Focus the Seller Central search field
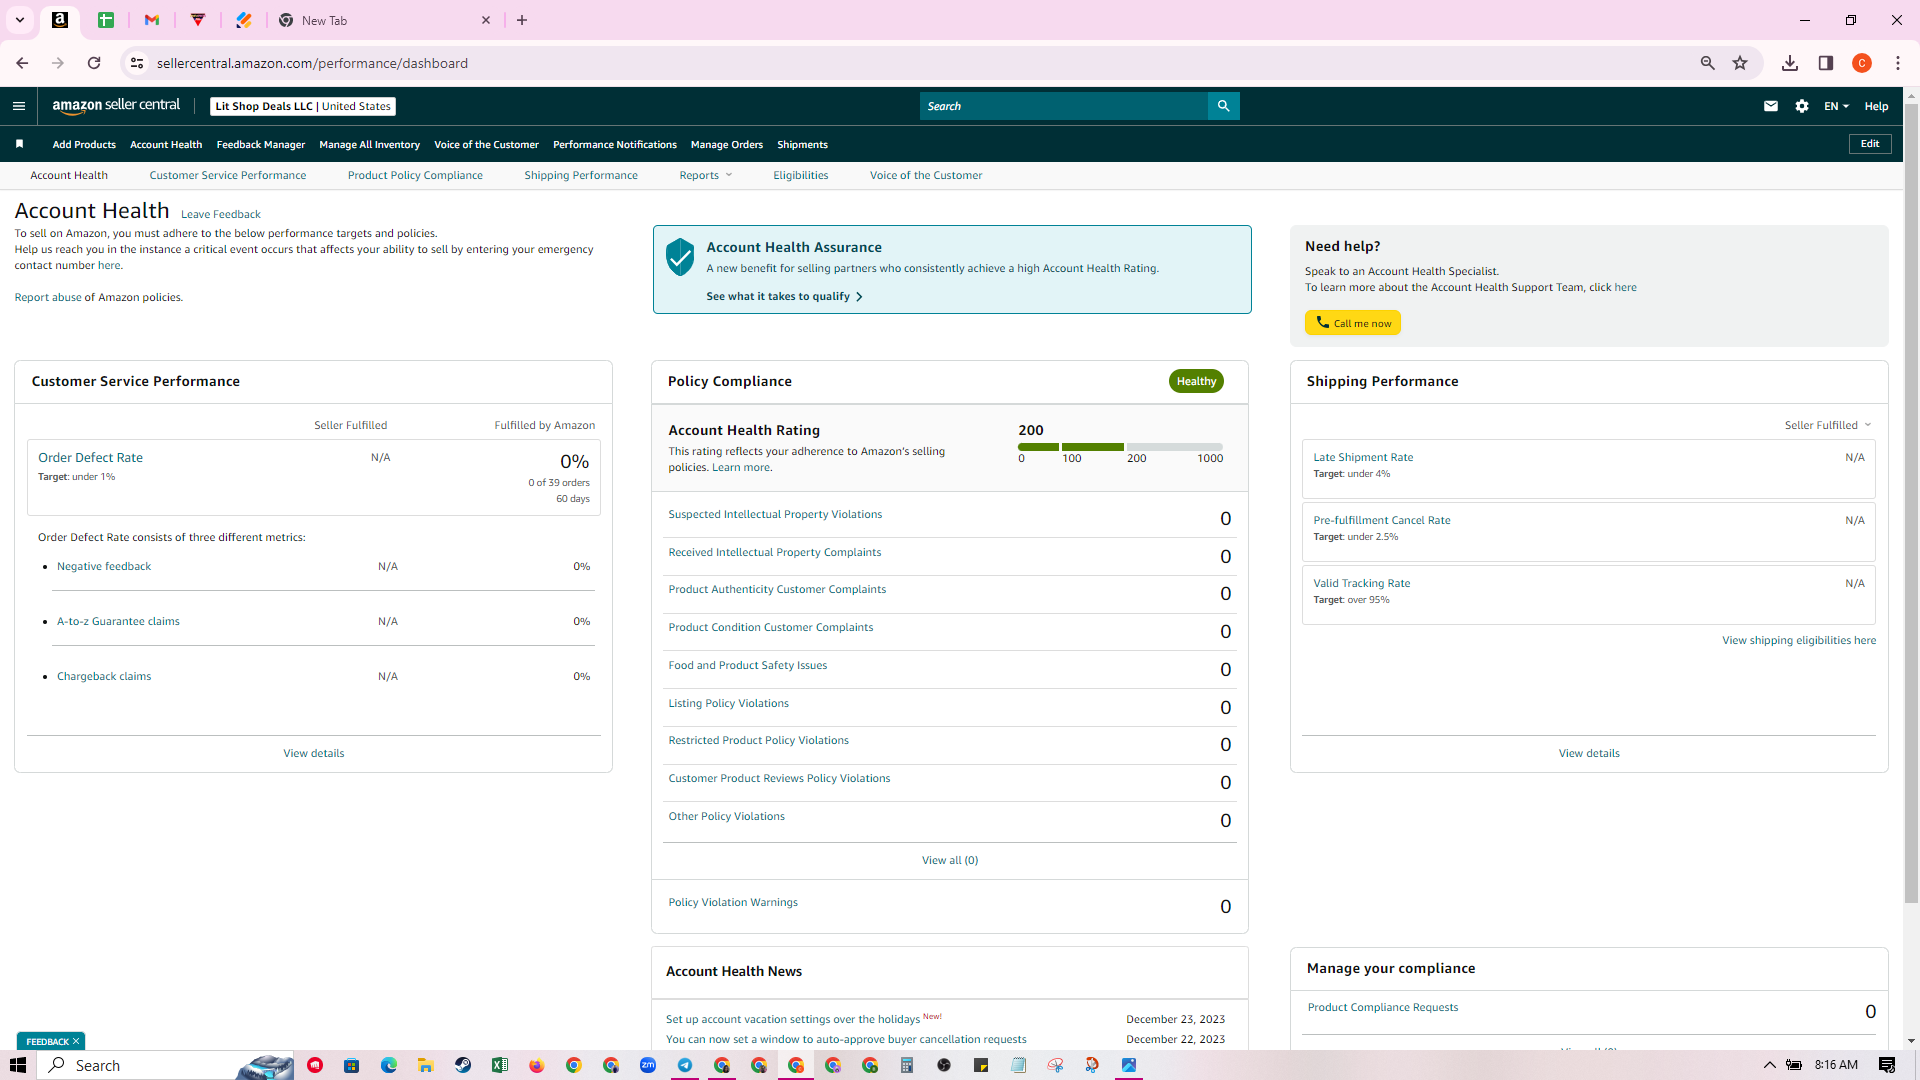Screen dimensions: 1920x1080 pyautogui.click(x=1063, y=106)
